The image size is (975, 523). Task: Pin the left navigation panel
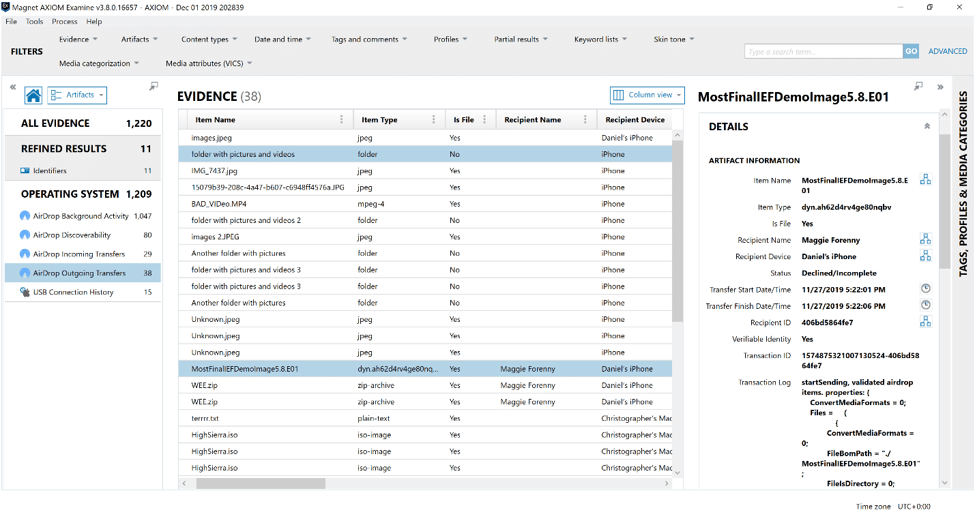153,87
